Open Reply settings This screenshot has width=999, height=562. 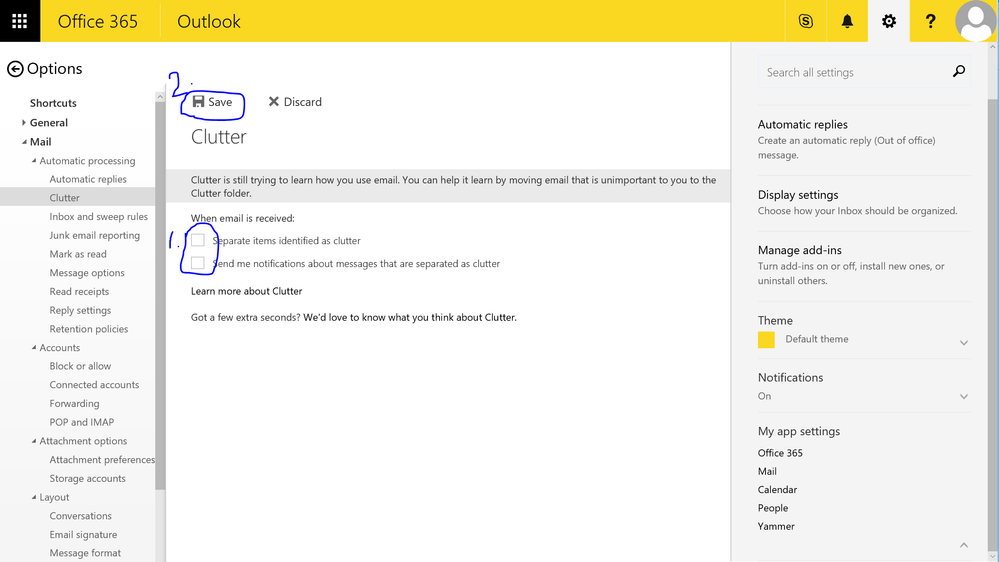coord(80,310)
